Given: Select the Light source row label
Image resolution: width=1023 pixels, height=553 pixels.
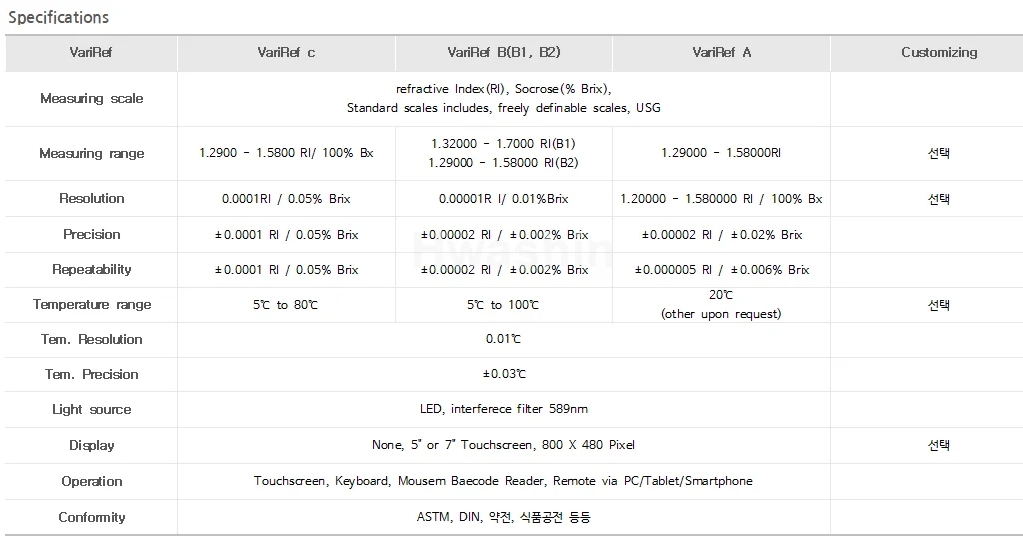Looking at the screenshot, I should coord(91,410).
